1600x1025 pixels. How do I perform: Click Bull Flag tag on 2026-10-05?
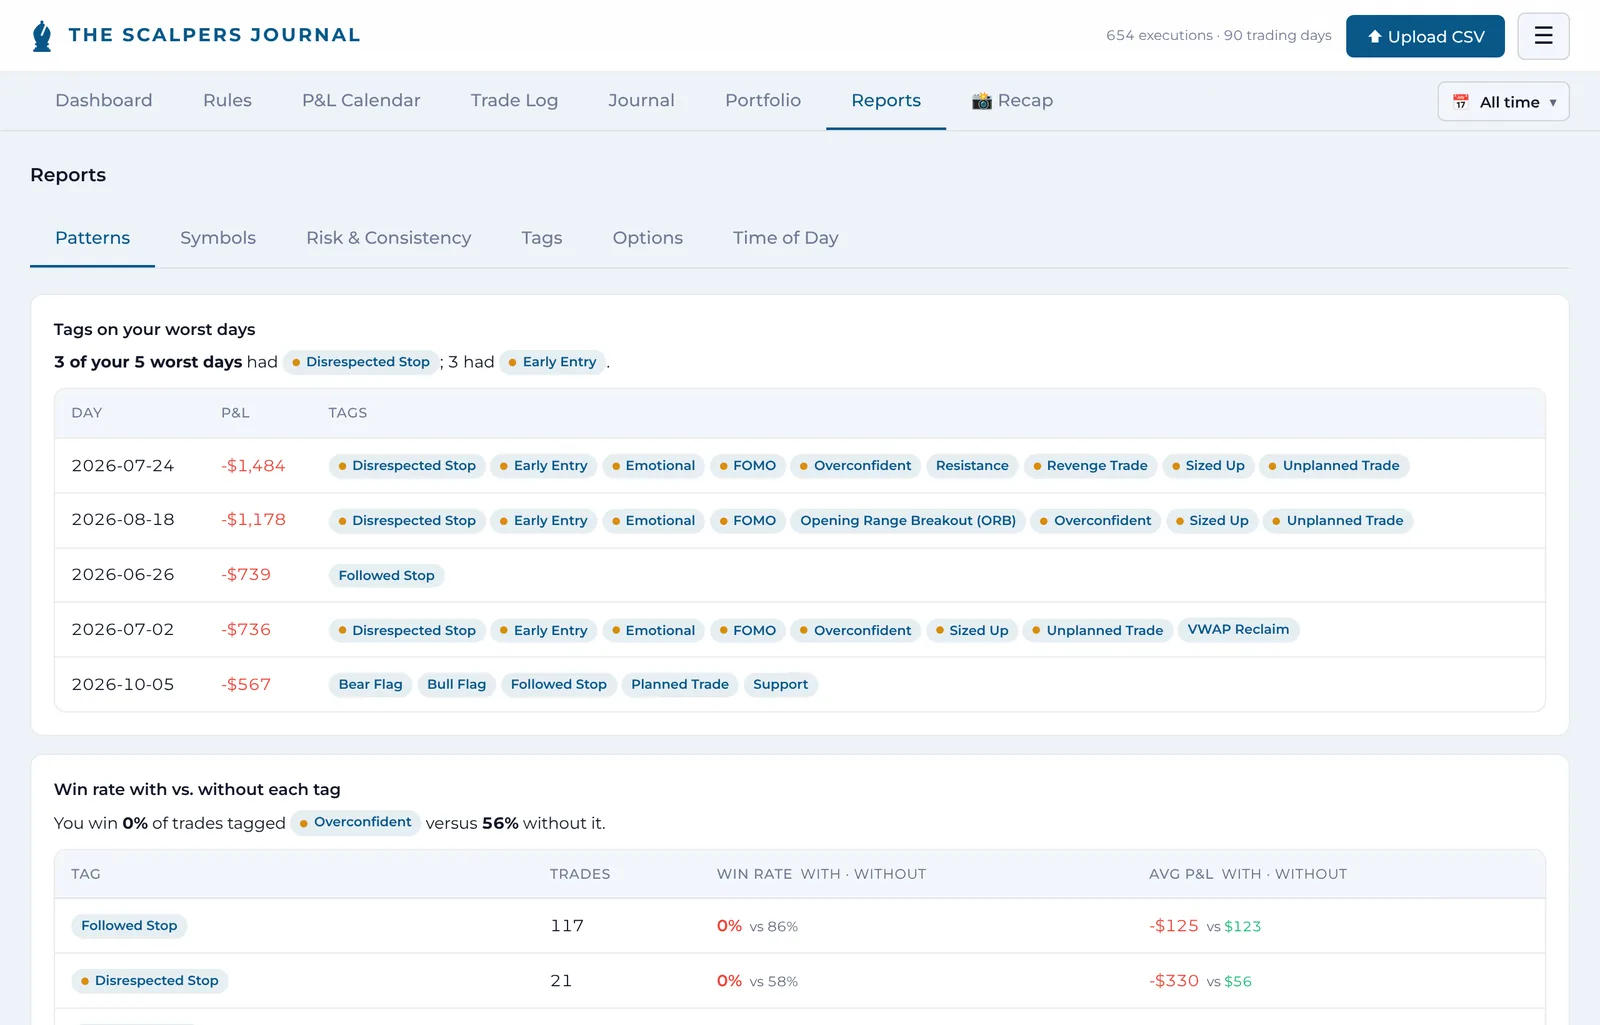click(456, 685)
